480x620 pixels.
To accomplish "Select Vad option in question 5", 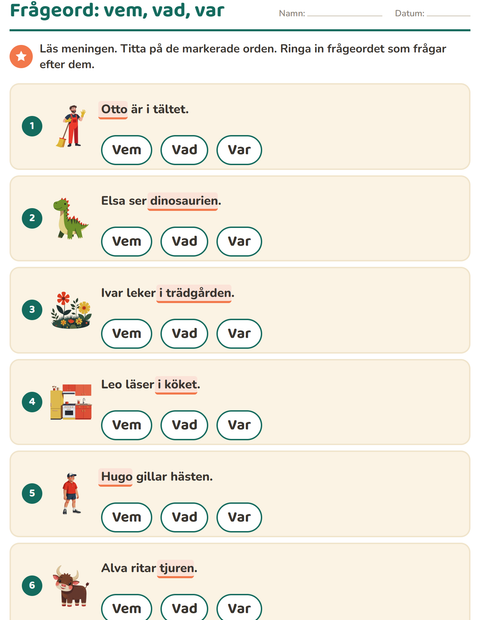I will click(184, 517).
